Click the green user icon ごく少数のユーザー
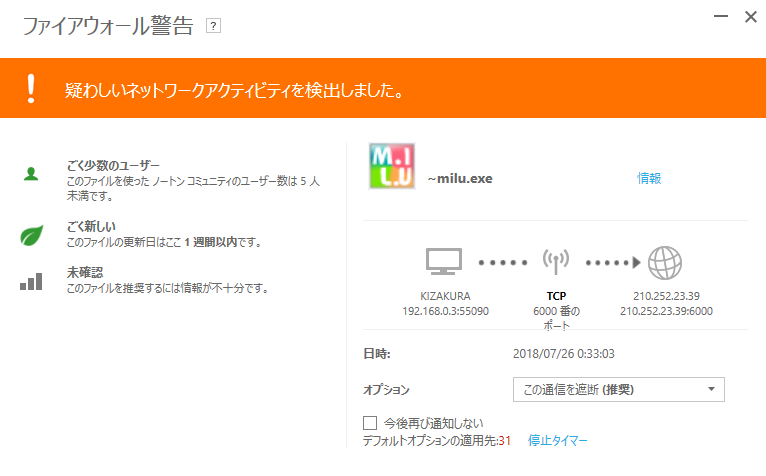The width and height of the screenshot is (766, 476). point(31,174)
